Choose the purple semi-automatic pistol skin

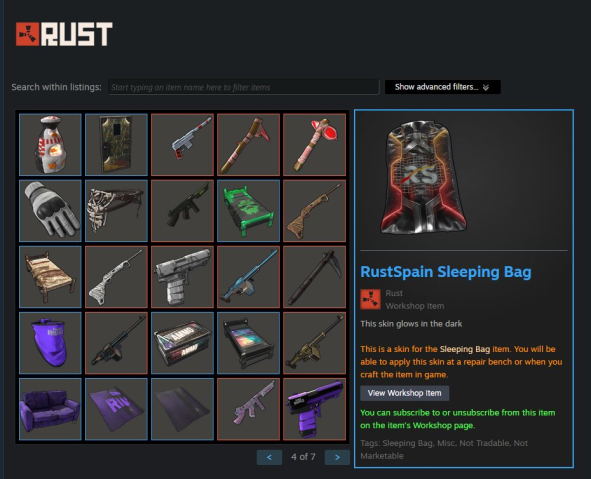point(314,409)
